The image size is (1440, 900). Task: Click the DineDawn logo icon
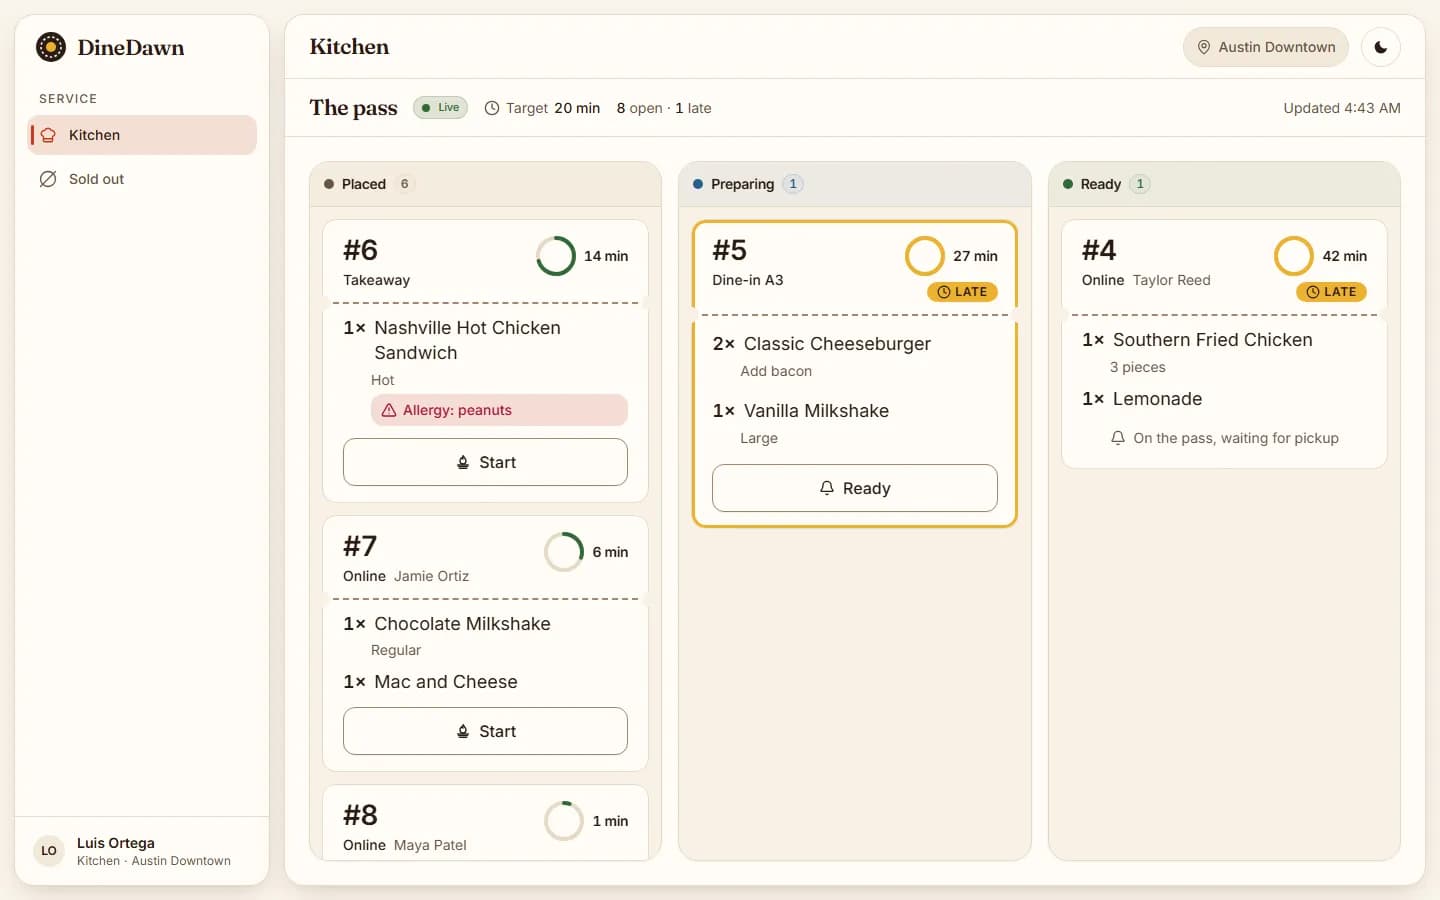51,47
